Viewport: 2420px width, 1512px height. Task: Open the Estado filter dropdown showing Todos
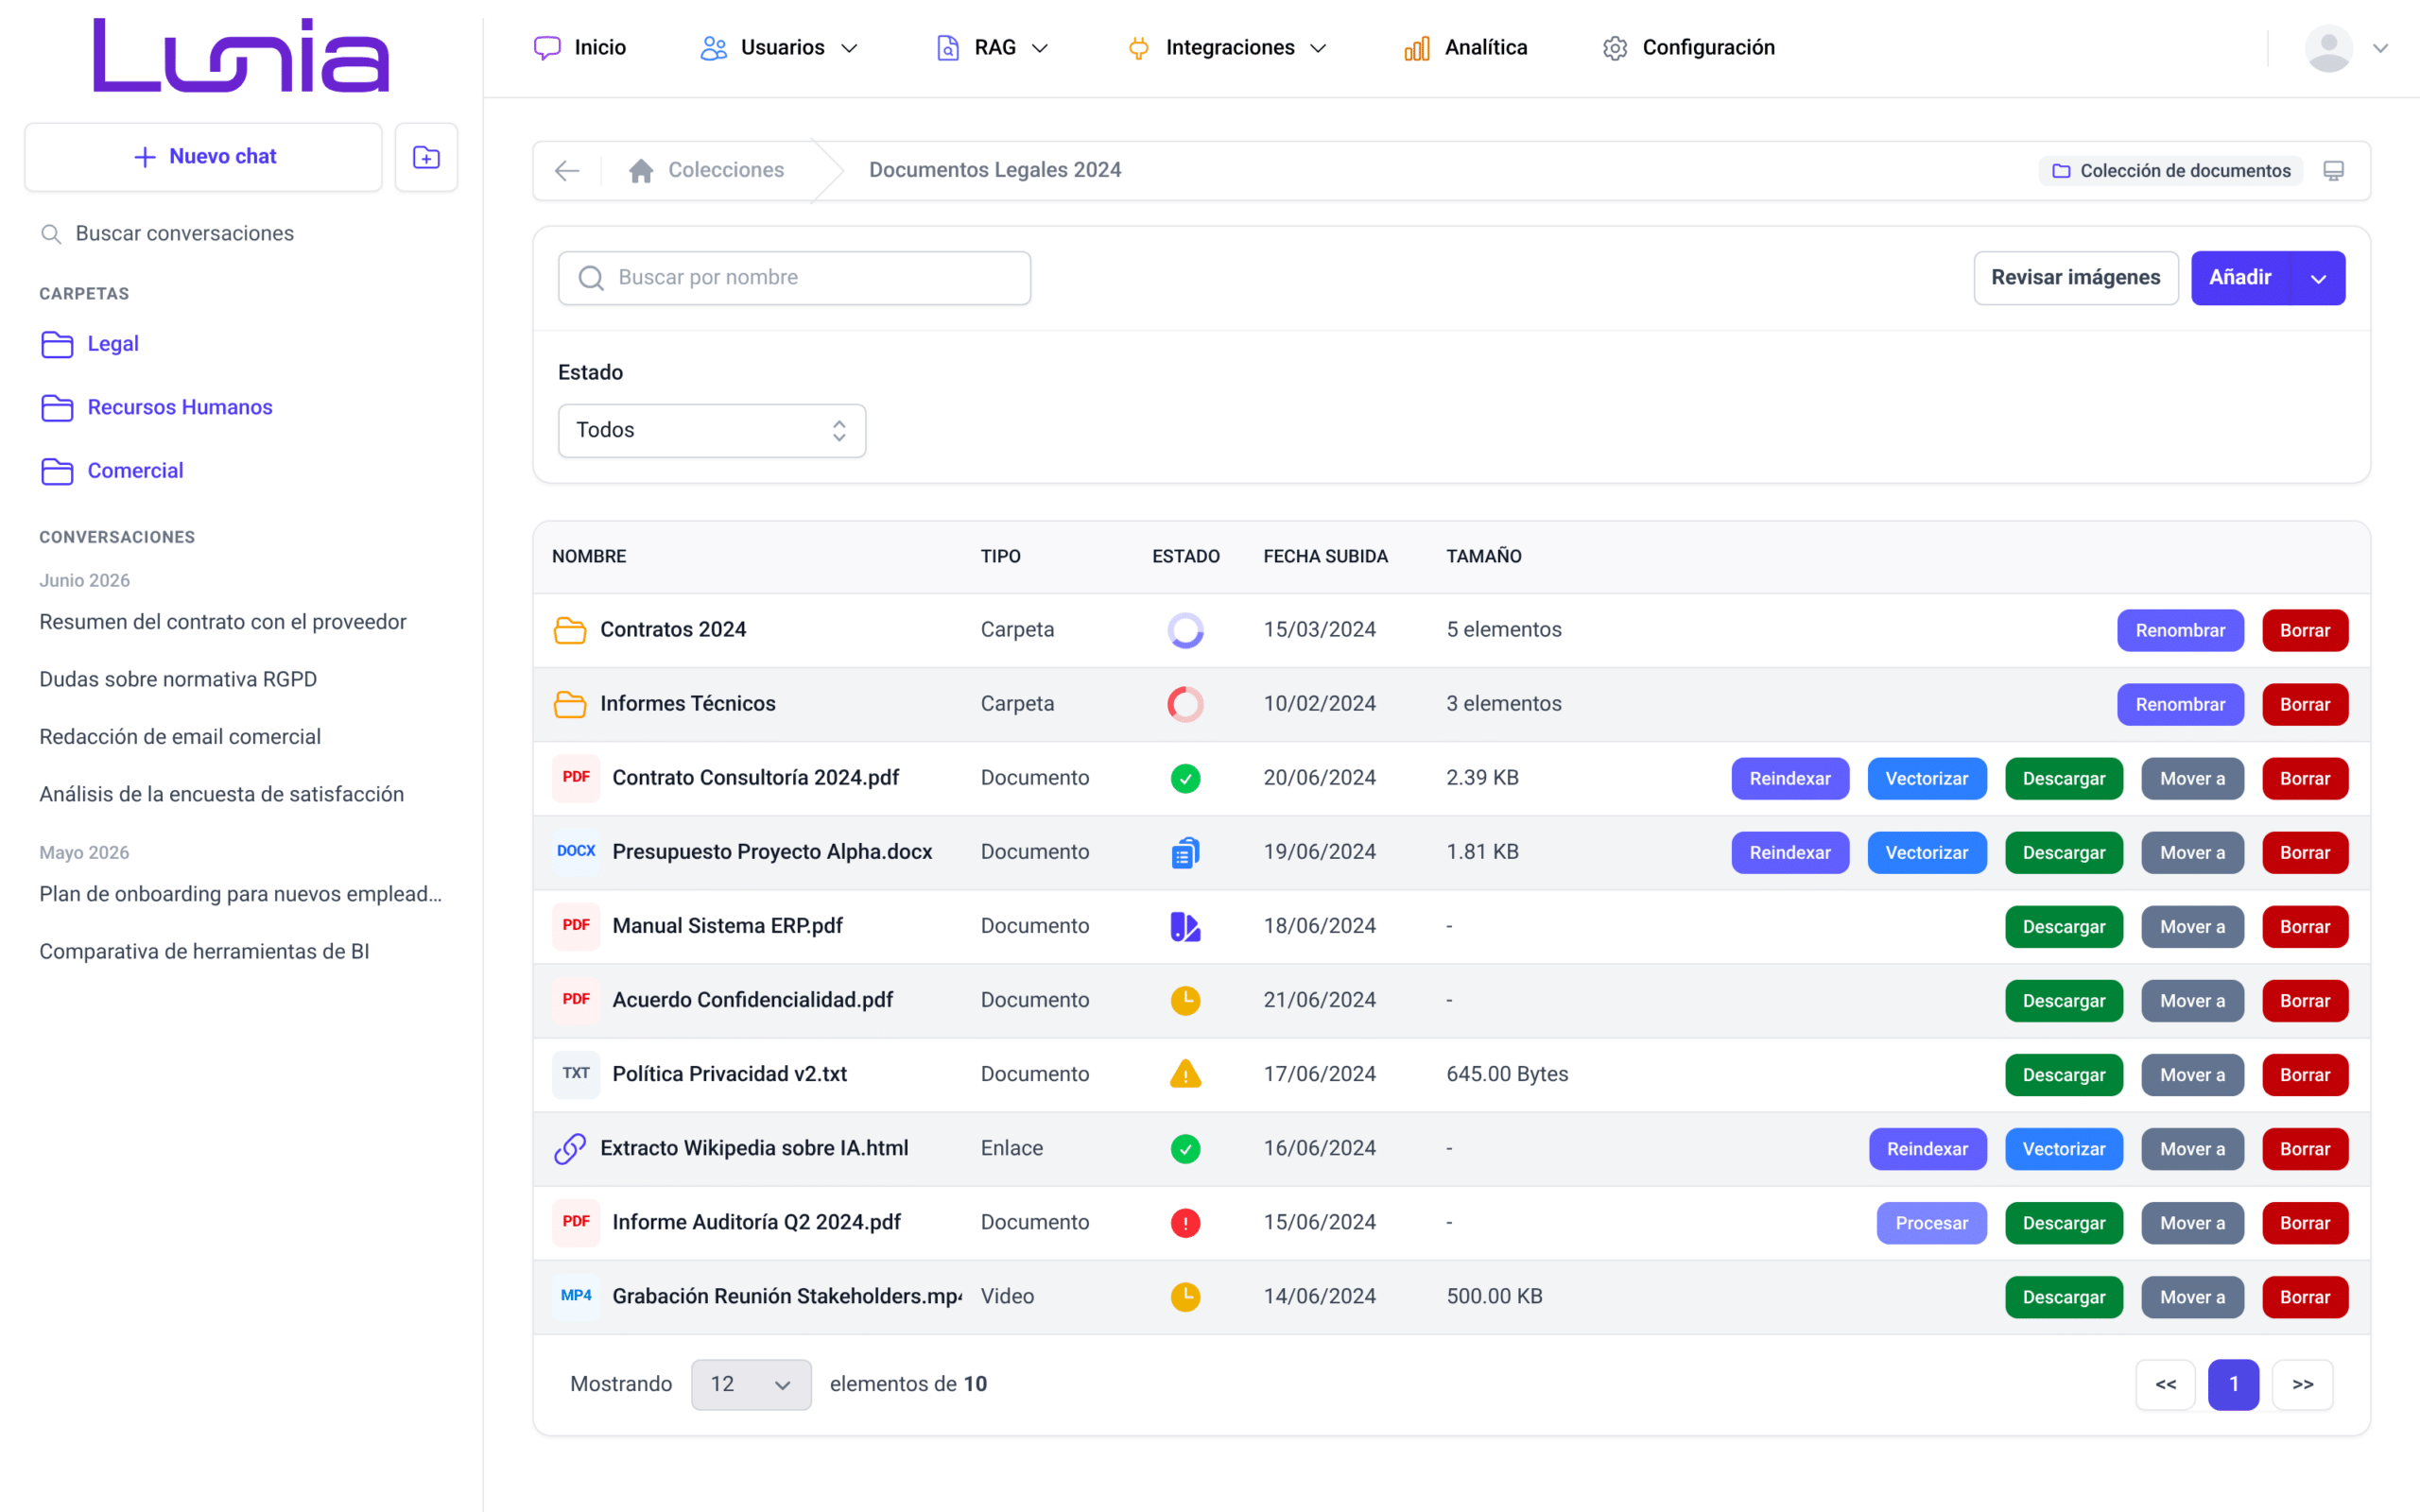coord(712,431)
